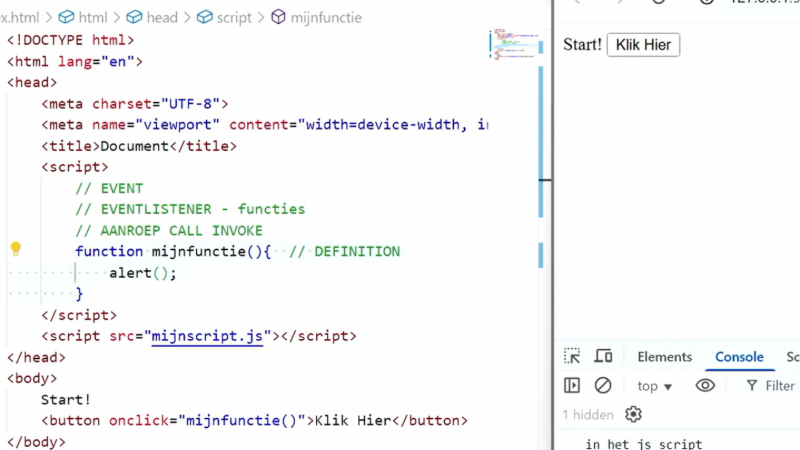Toggle device toolbar icon in DevTools
Image resolution: width=800 pixels, height=450 pixels.
click(603, 356)
